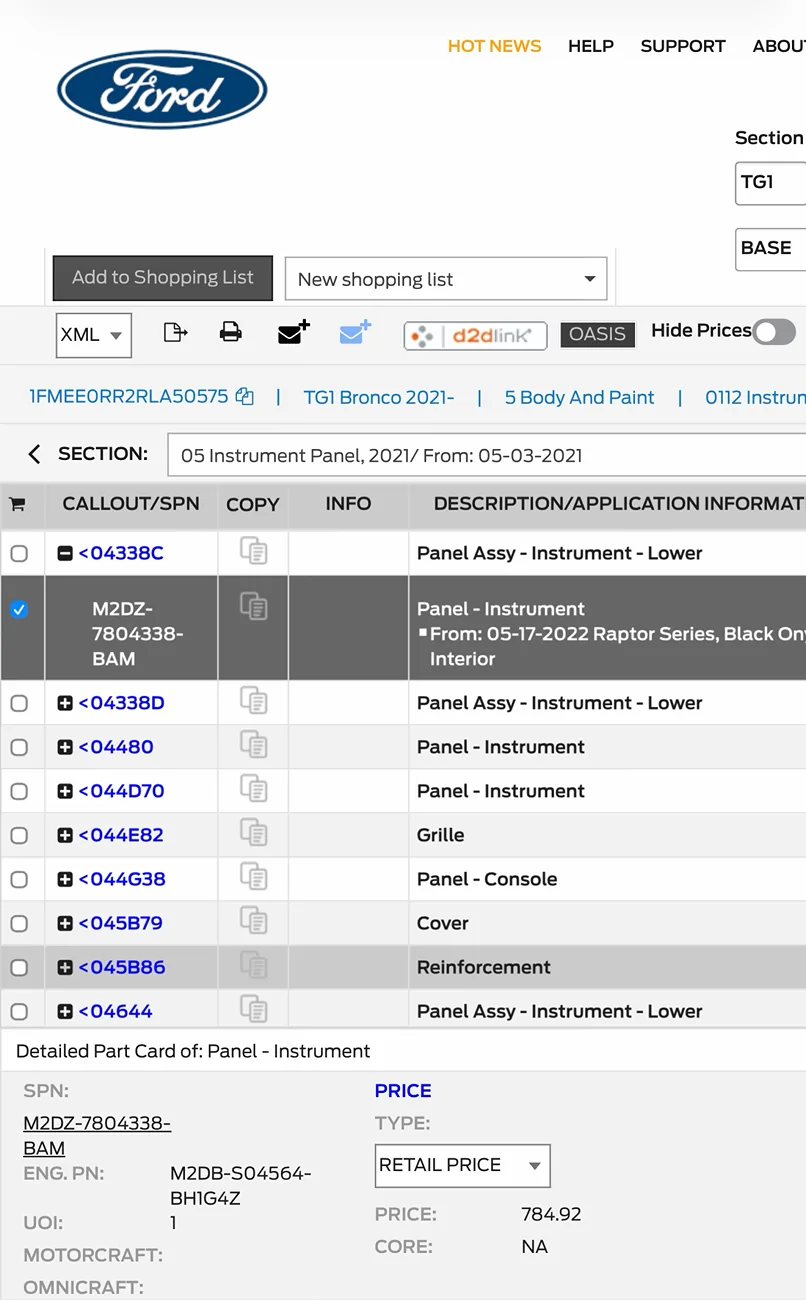Image resolution: width=806 pixels, height=1300 pixels.
Task: Click the TG1 section input field
Action: coord(770,183)
